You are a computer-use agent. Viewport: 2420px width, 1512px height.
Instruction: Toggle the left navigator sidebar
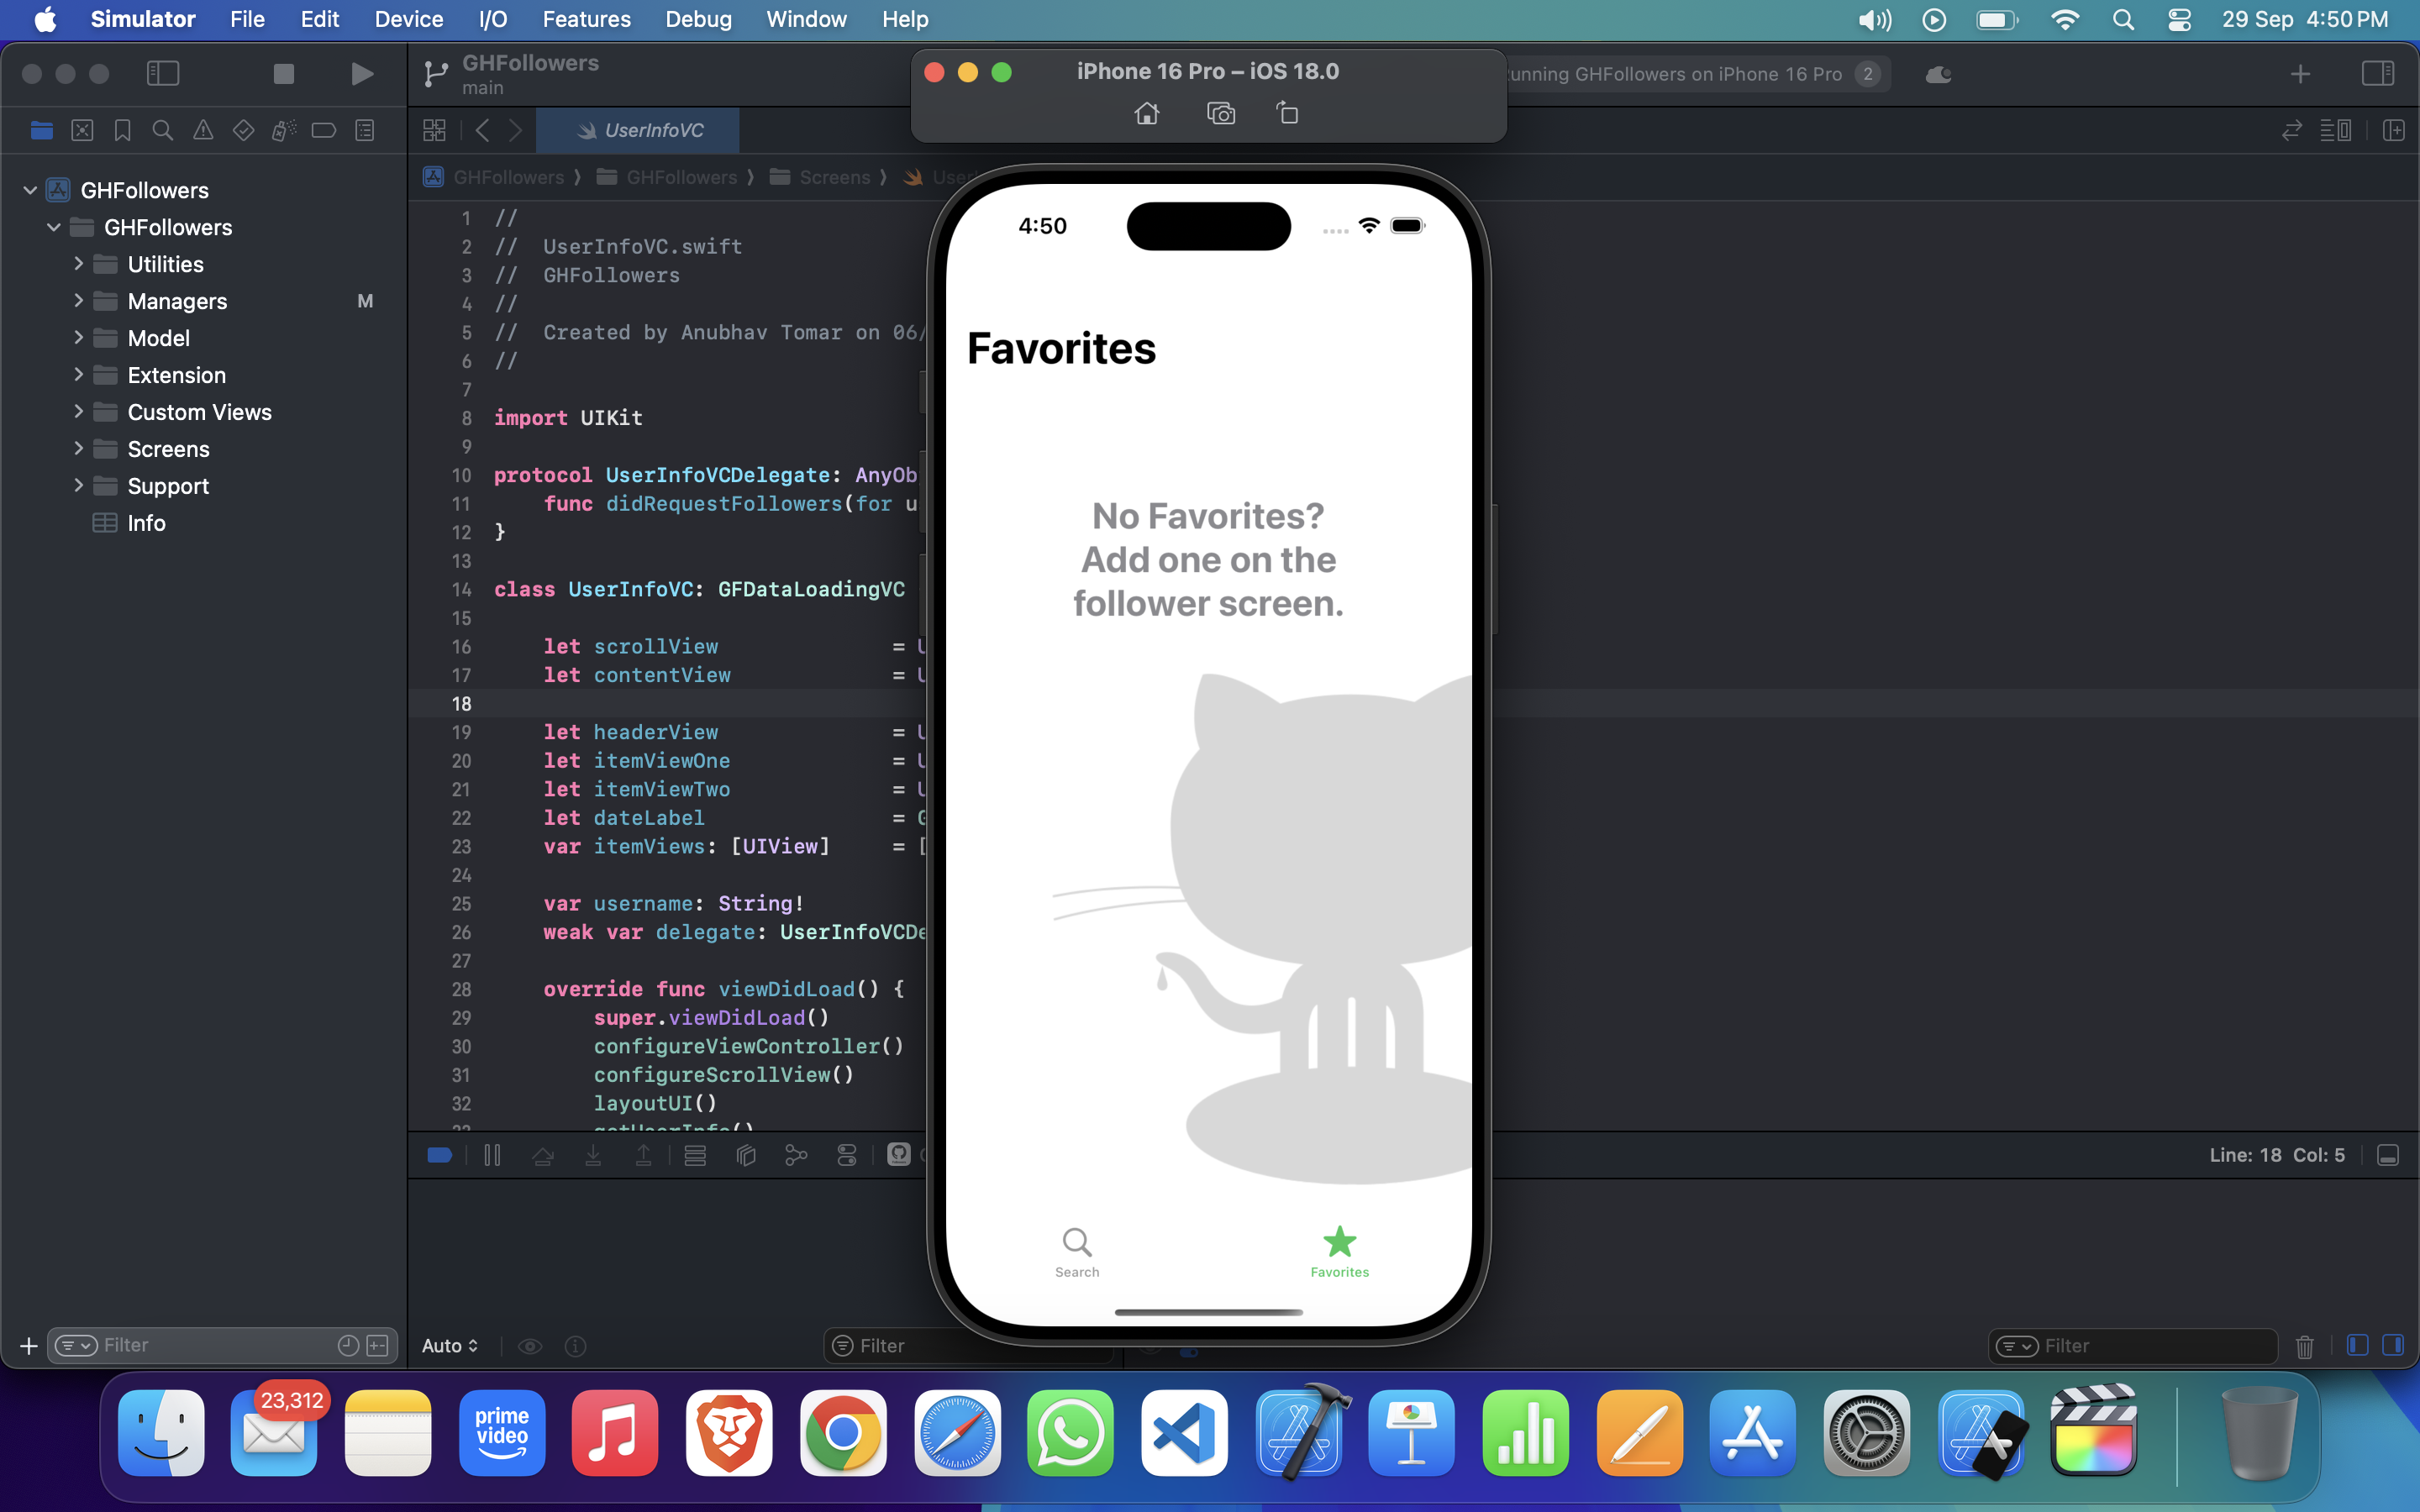tap(163, 74)
